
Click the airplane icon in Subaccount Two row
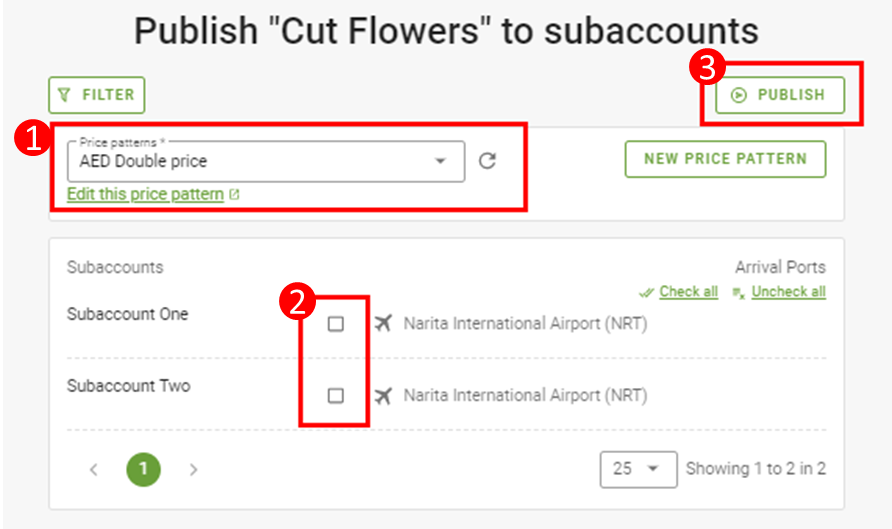[383, 395]
